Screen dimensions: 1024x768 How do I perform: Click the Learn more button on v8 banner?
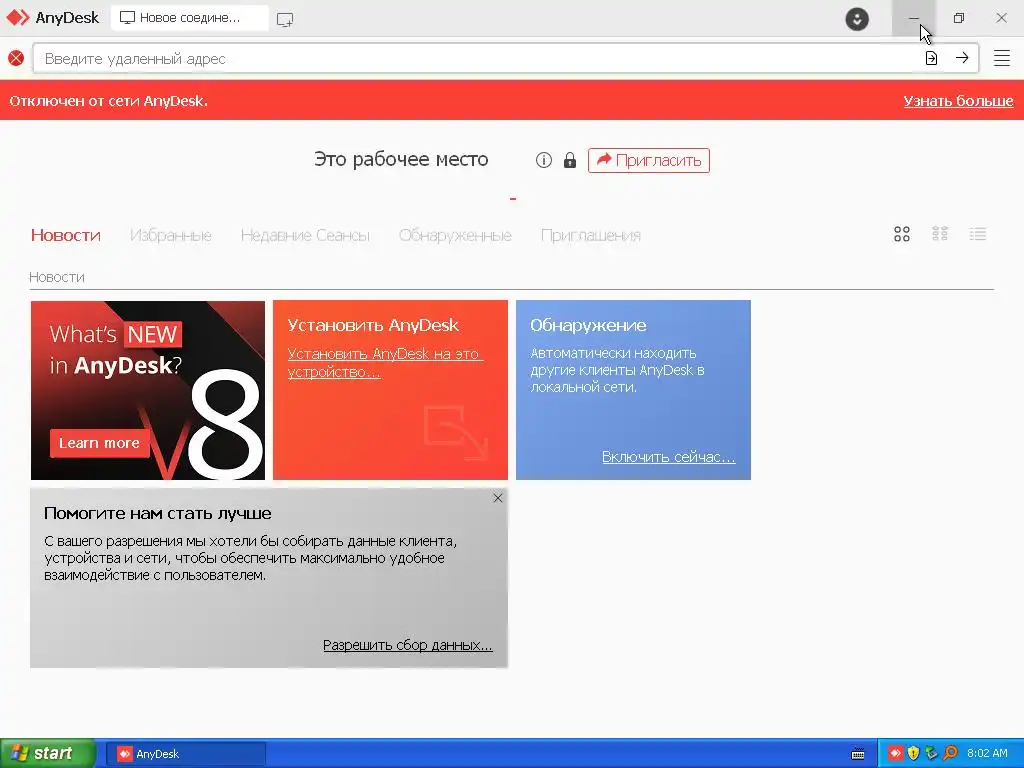click(99, 443)
